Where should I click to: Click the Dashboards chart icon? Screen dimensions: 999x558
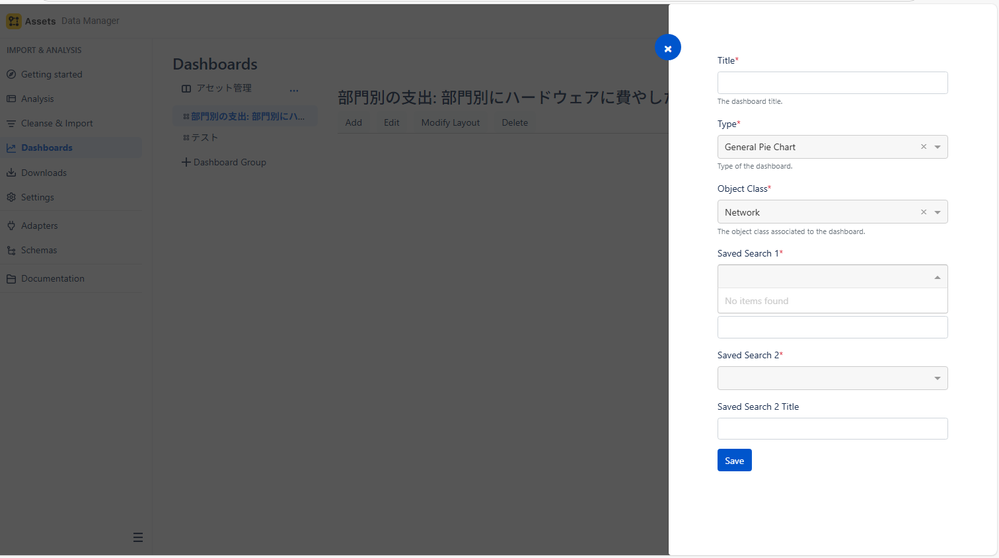tap(11, 148)
